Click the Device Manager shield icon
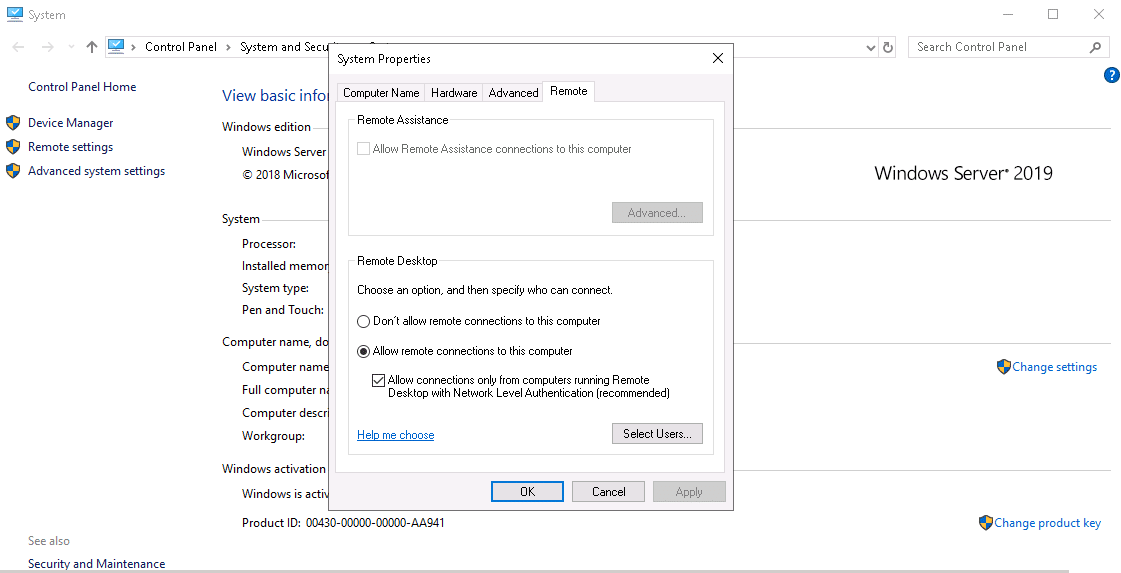Screen dimensions: 1121x573 tap(13, 123)
